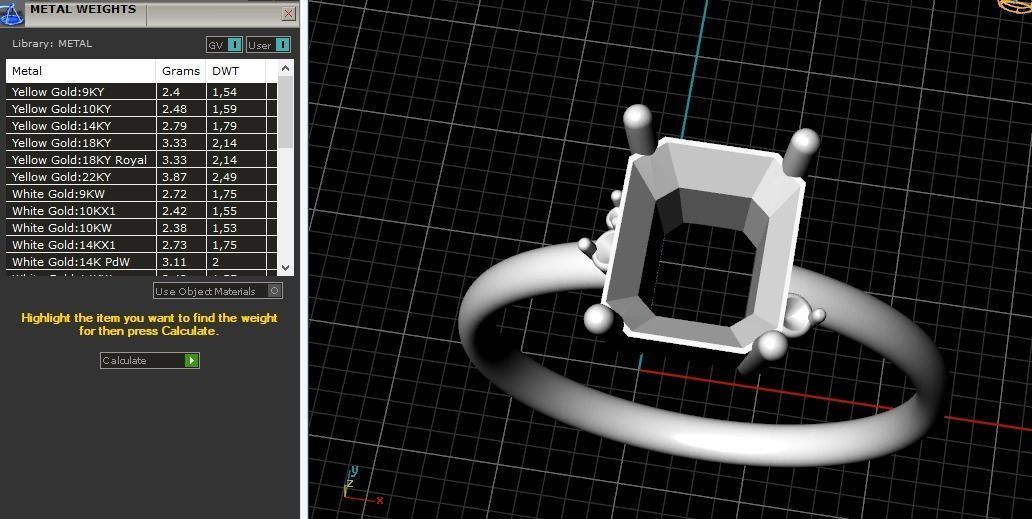The image size is (1032, 519).
Task: Select the Yellow Gold:18KY Royal row
Action: [x=142, y=160]
